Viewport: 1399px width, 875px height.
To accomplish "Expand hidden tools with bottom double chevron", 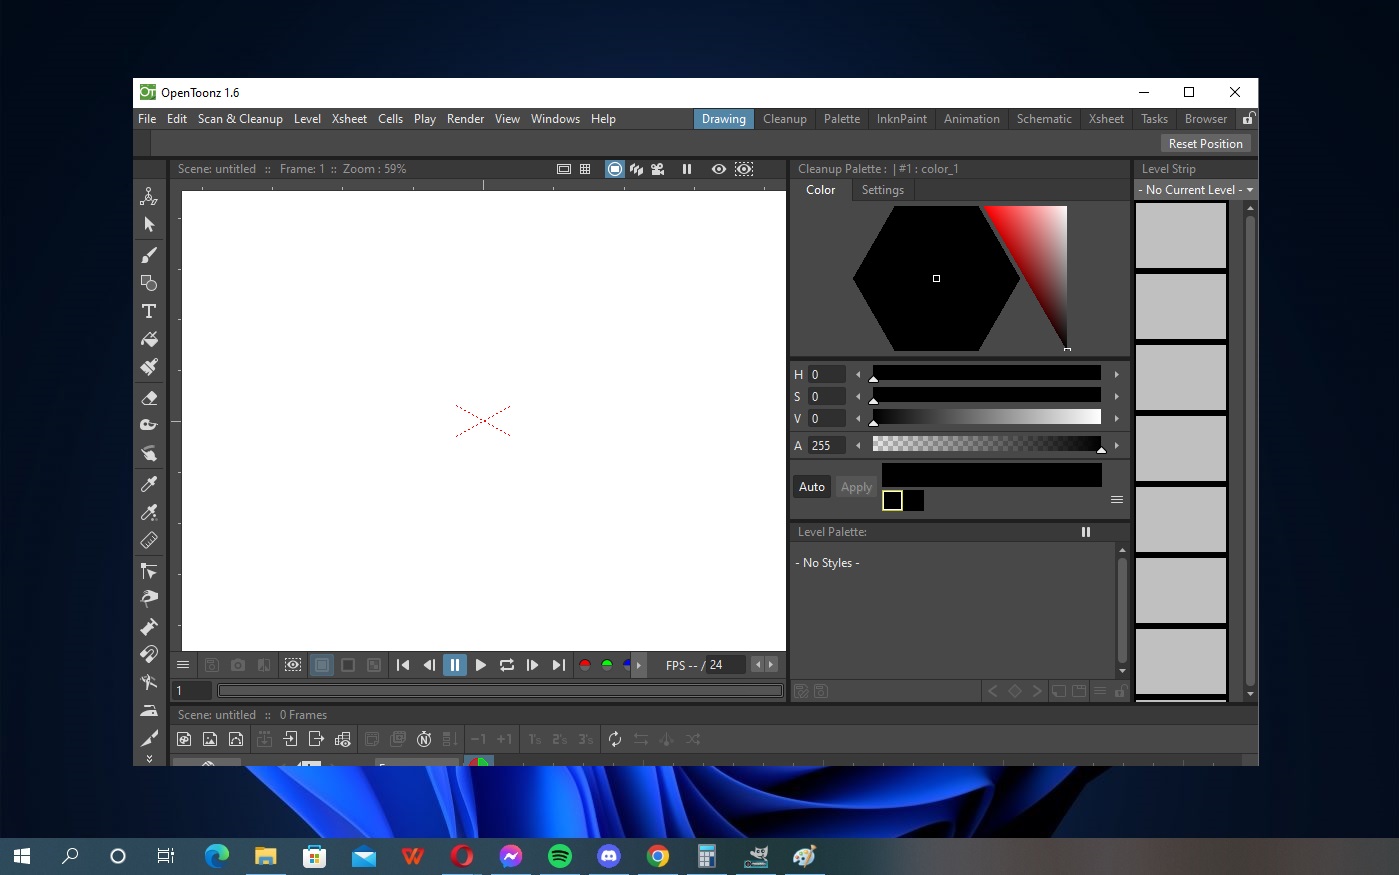I will tap(149, 759).
